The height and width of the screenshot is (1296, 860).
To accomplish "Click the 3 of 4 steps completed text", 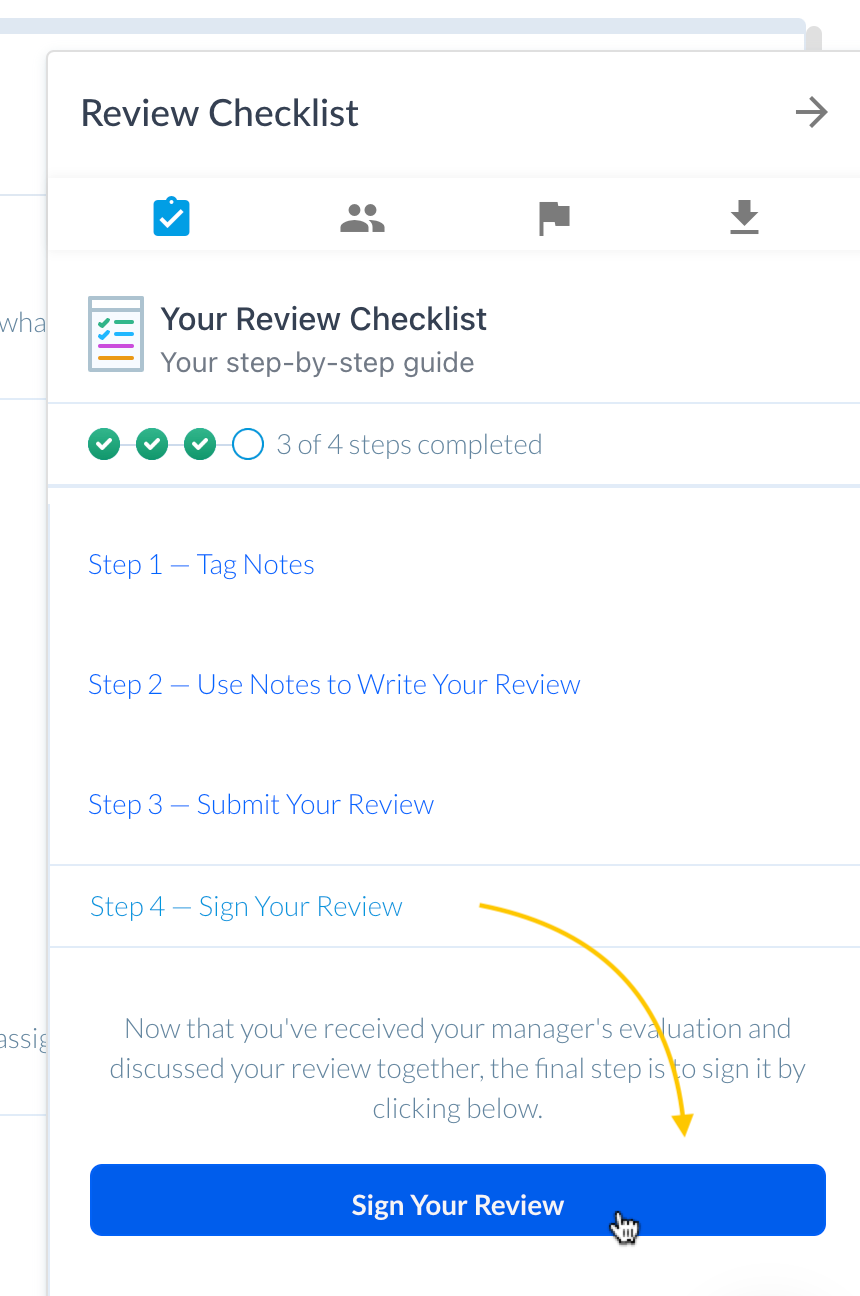I will coord(409,445).
